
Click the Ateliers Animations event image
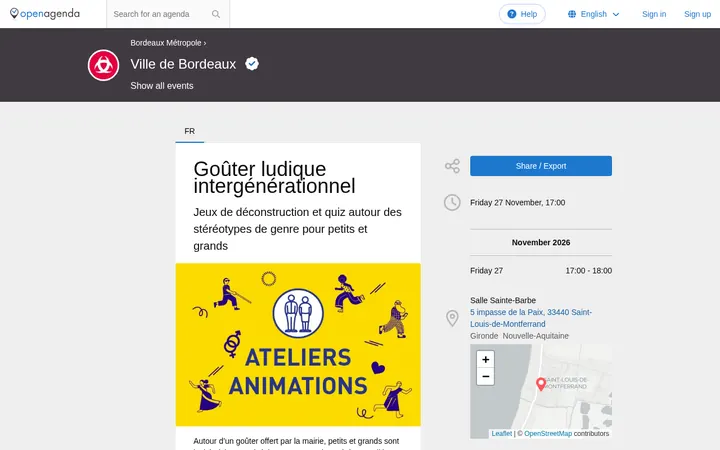(x=298, y=344)
